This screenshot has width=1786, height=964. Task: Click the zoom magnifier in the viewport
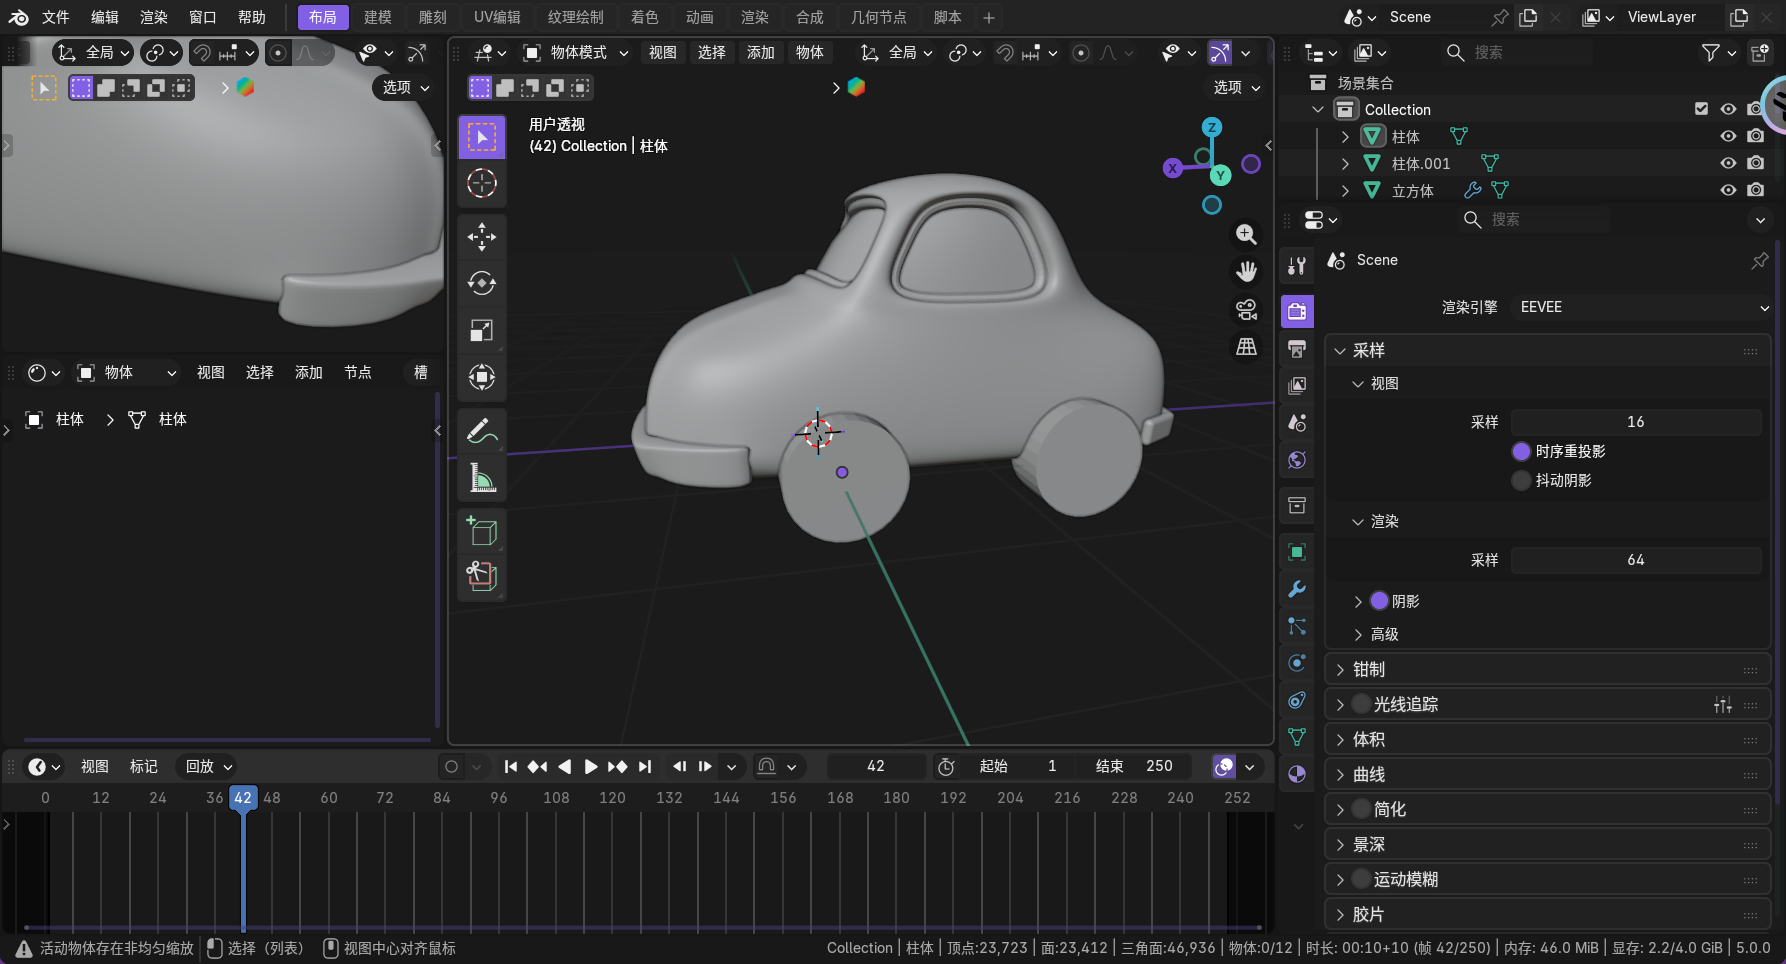(1246, 234)
